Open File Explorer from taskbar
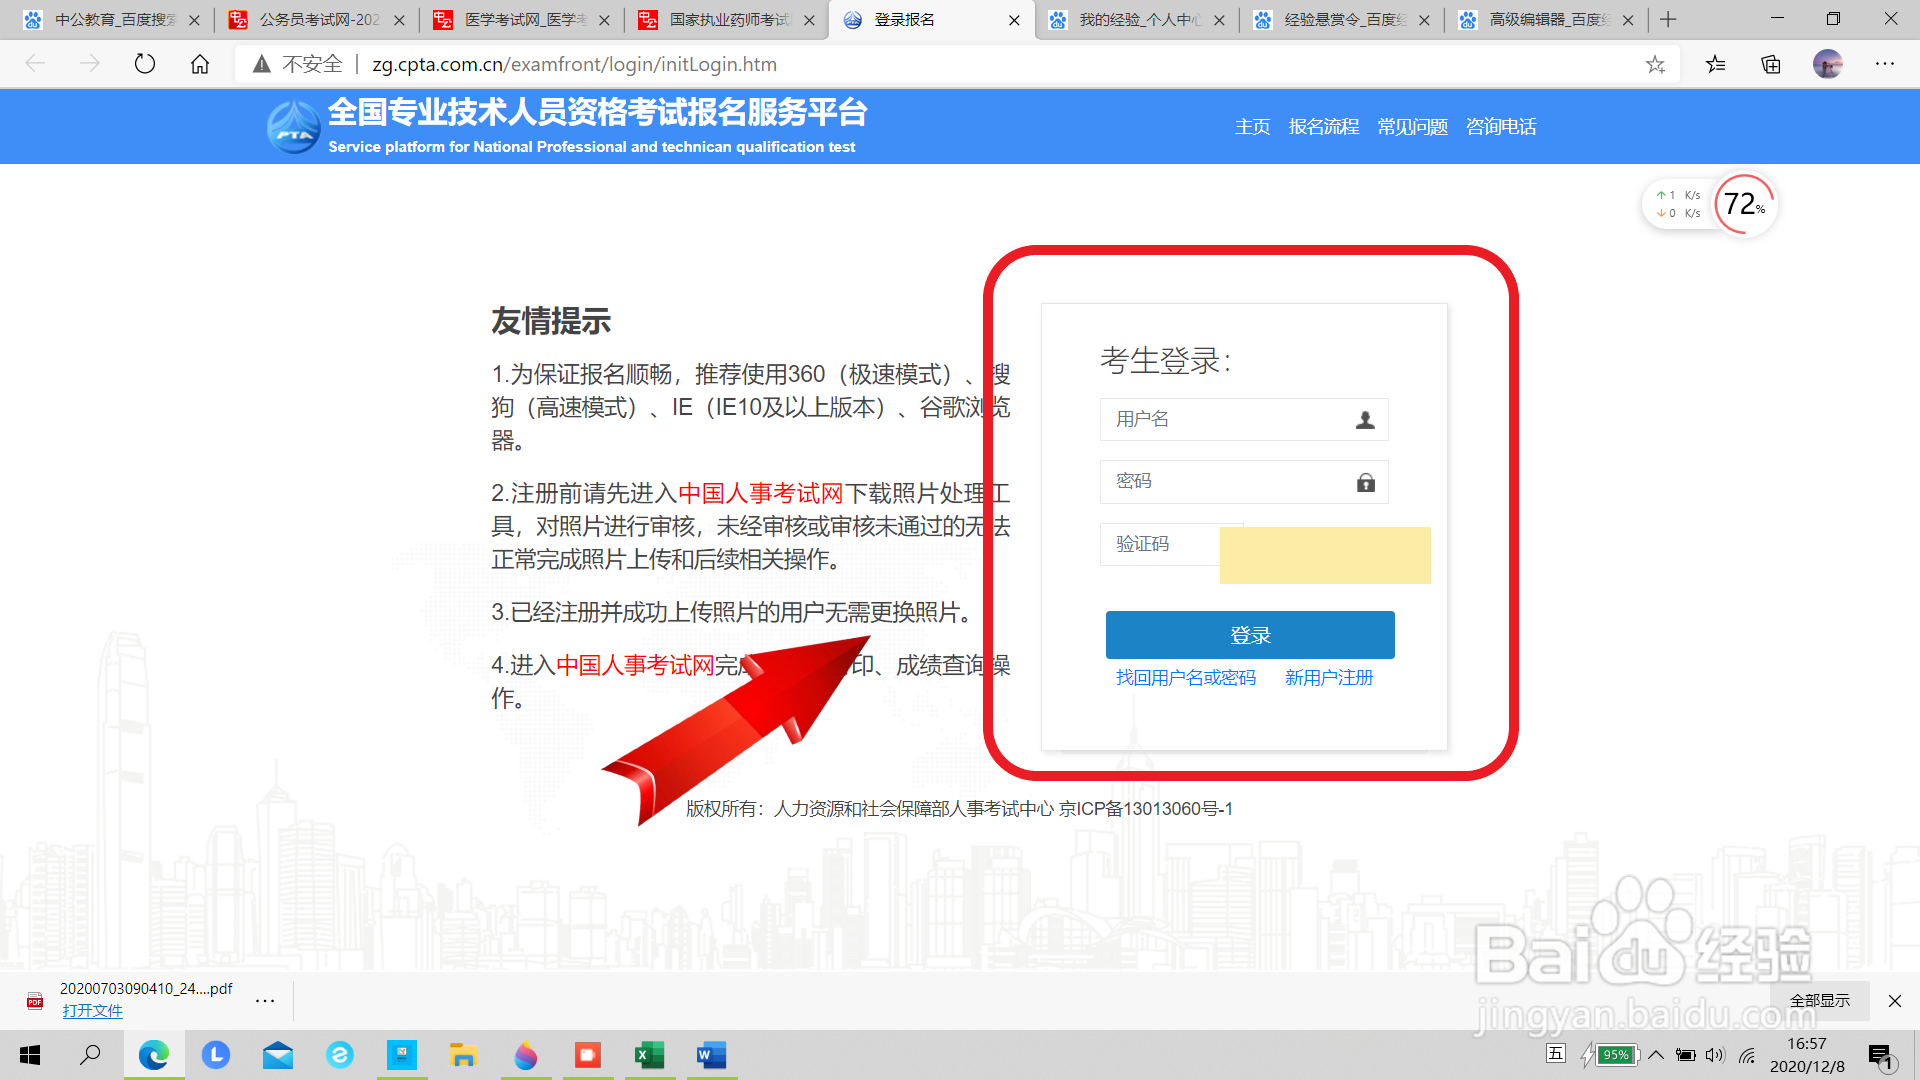 (463, 1055)
